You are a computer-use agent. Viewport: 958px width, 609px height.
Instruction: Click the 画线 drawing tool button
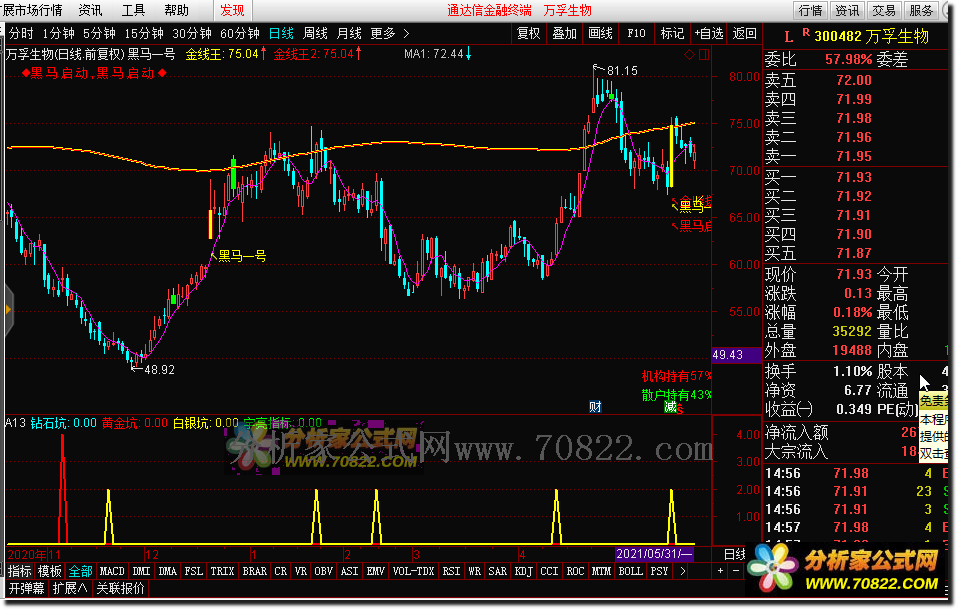click(601, 34)
